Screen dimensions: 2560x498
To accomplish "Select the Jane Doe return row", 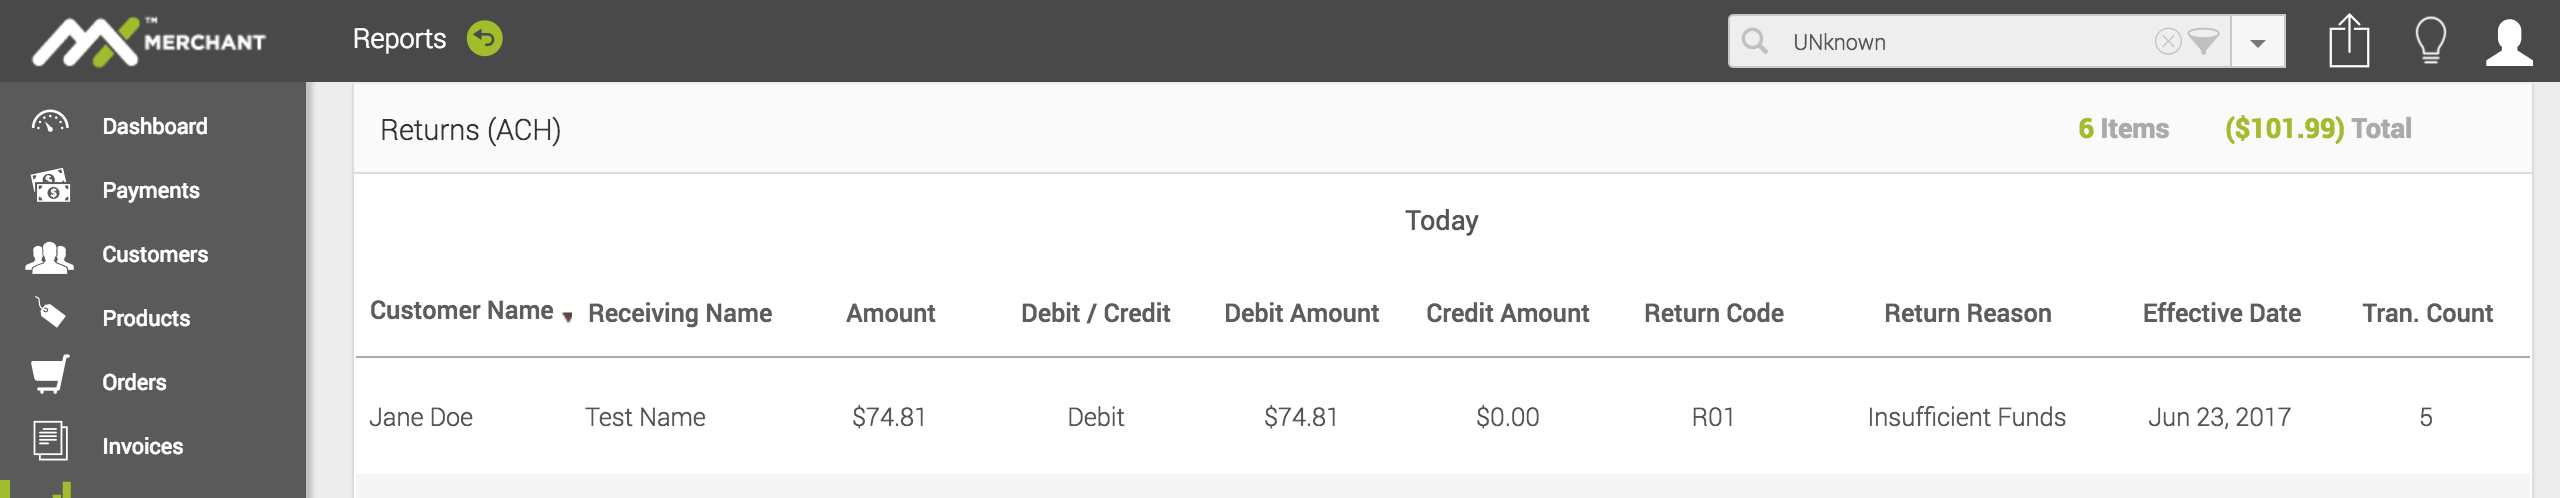I will (1440, 417).
